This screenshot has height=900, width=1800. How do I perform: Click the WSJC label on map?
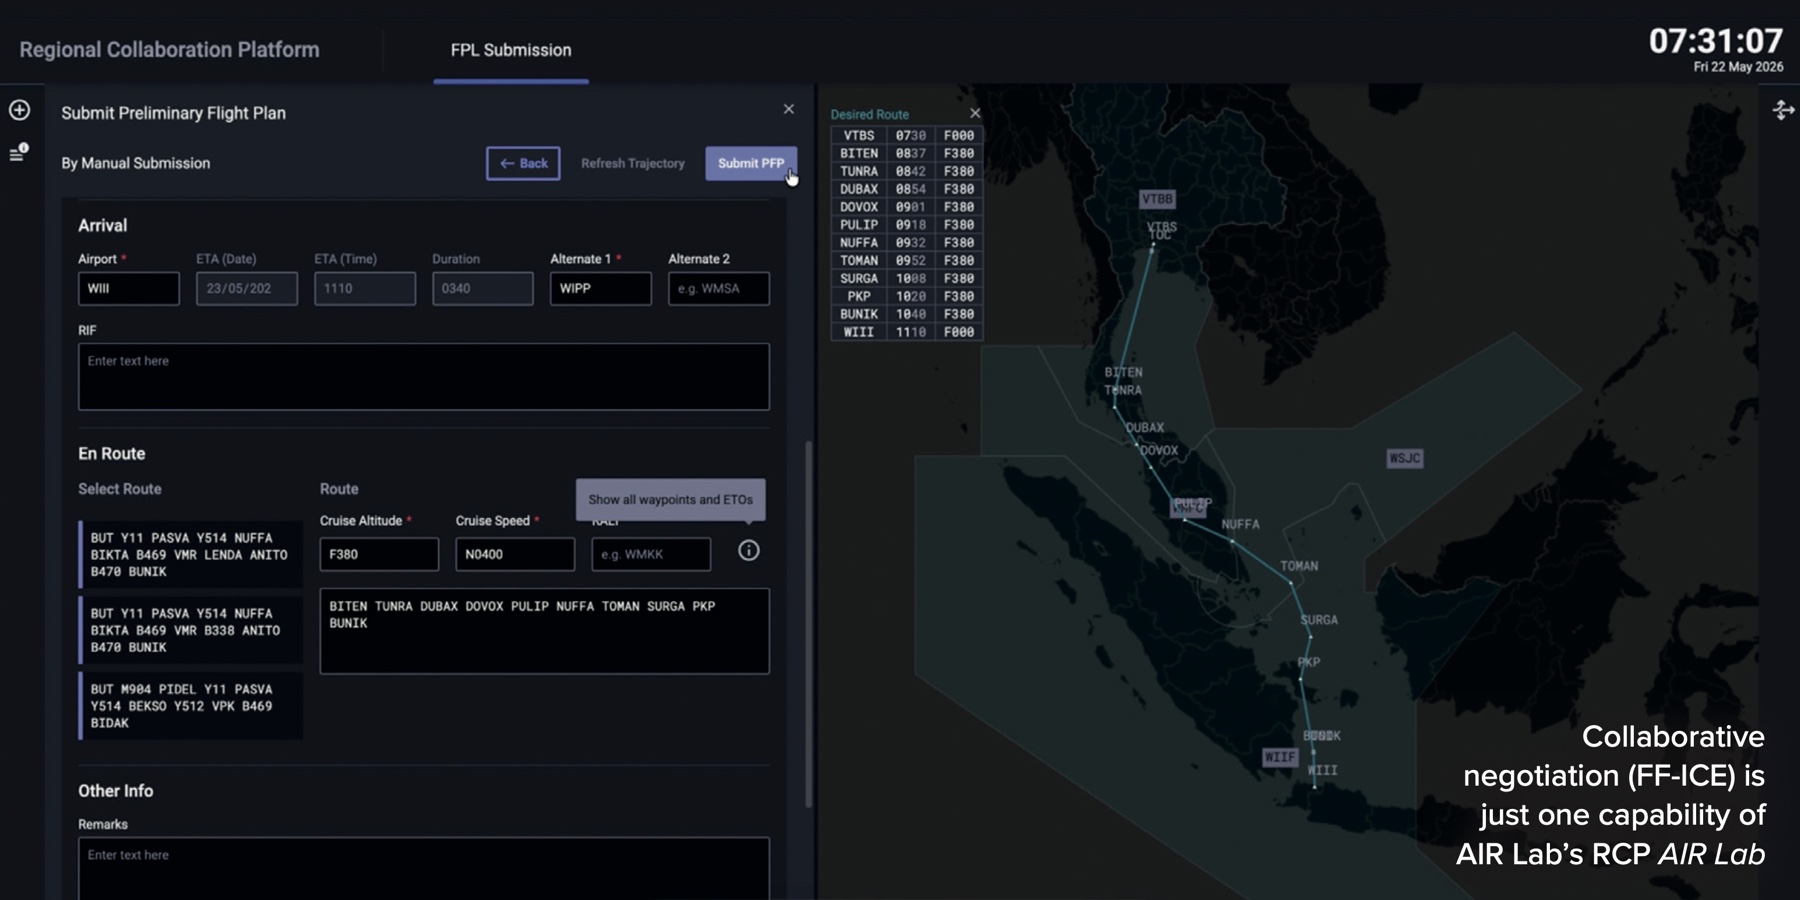pos(1405,458)
